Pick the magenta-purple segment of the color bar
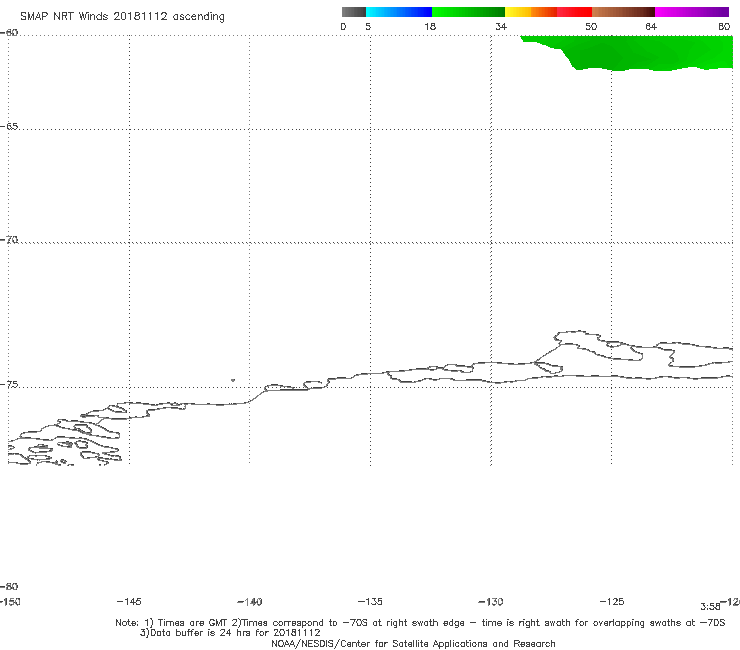Screen dimensions: 740x650 692,12
